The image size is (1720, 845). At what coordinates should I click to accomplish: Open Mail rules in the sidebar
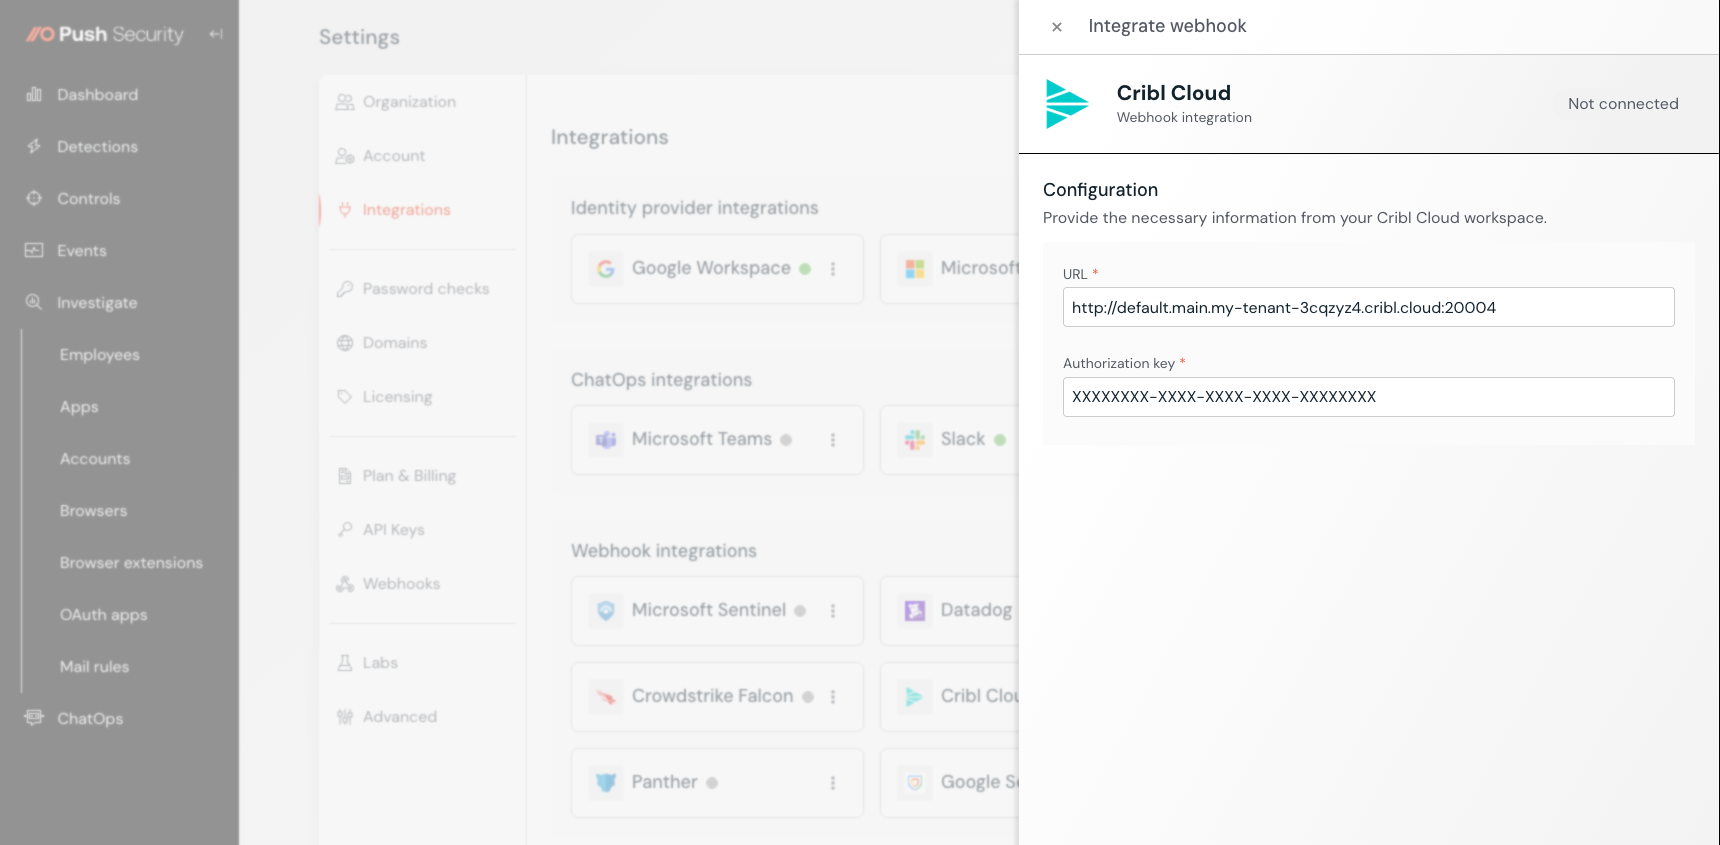pyautogui.click(x=94, y=667)
